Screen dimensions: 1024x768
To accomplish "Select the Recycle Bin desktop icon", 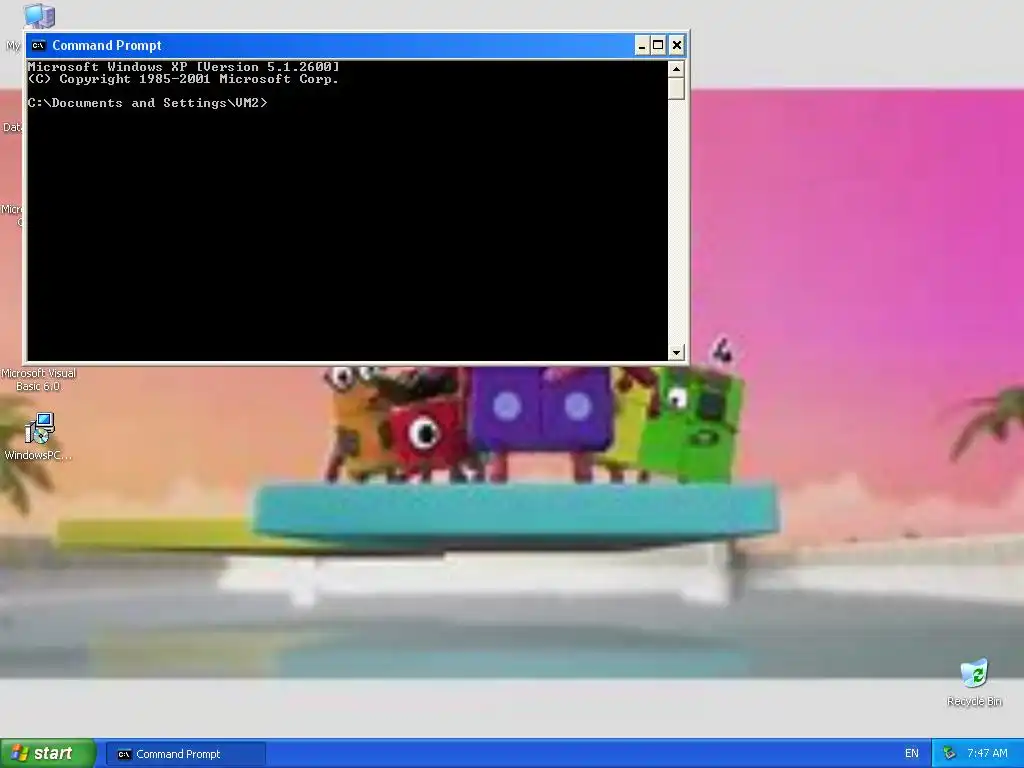I will click(x=974, y=682).
